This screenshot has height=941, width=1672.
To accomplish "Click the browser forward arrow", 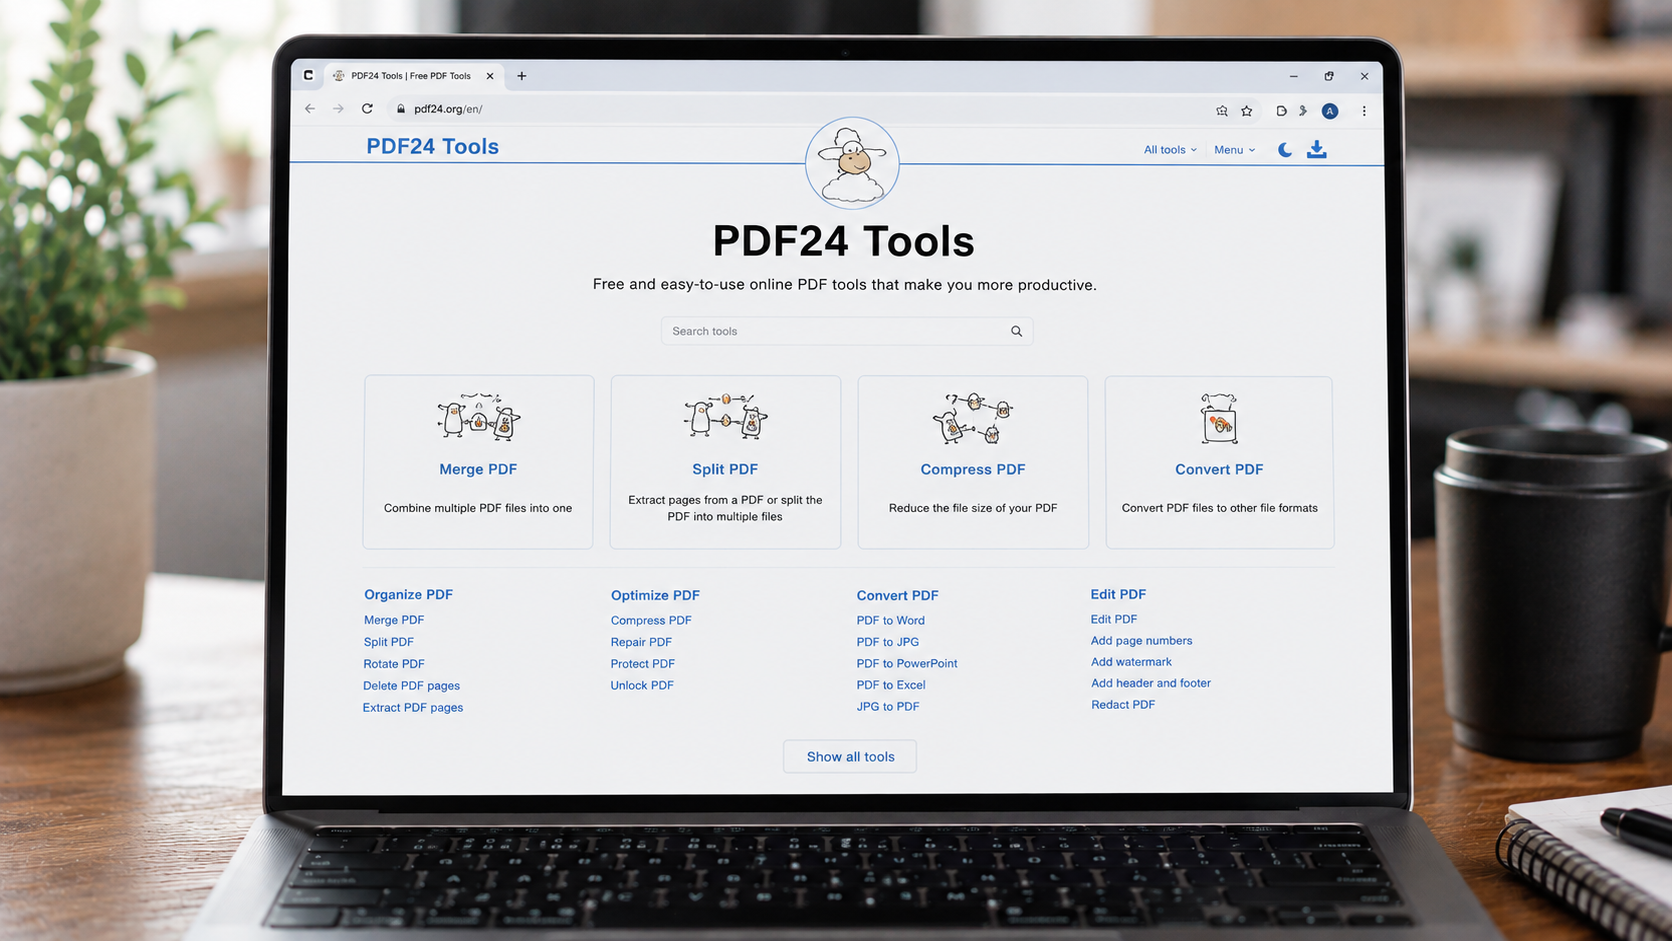I will tap(338, 109).
